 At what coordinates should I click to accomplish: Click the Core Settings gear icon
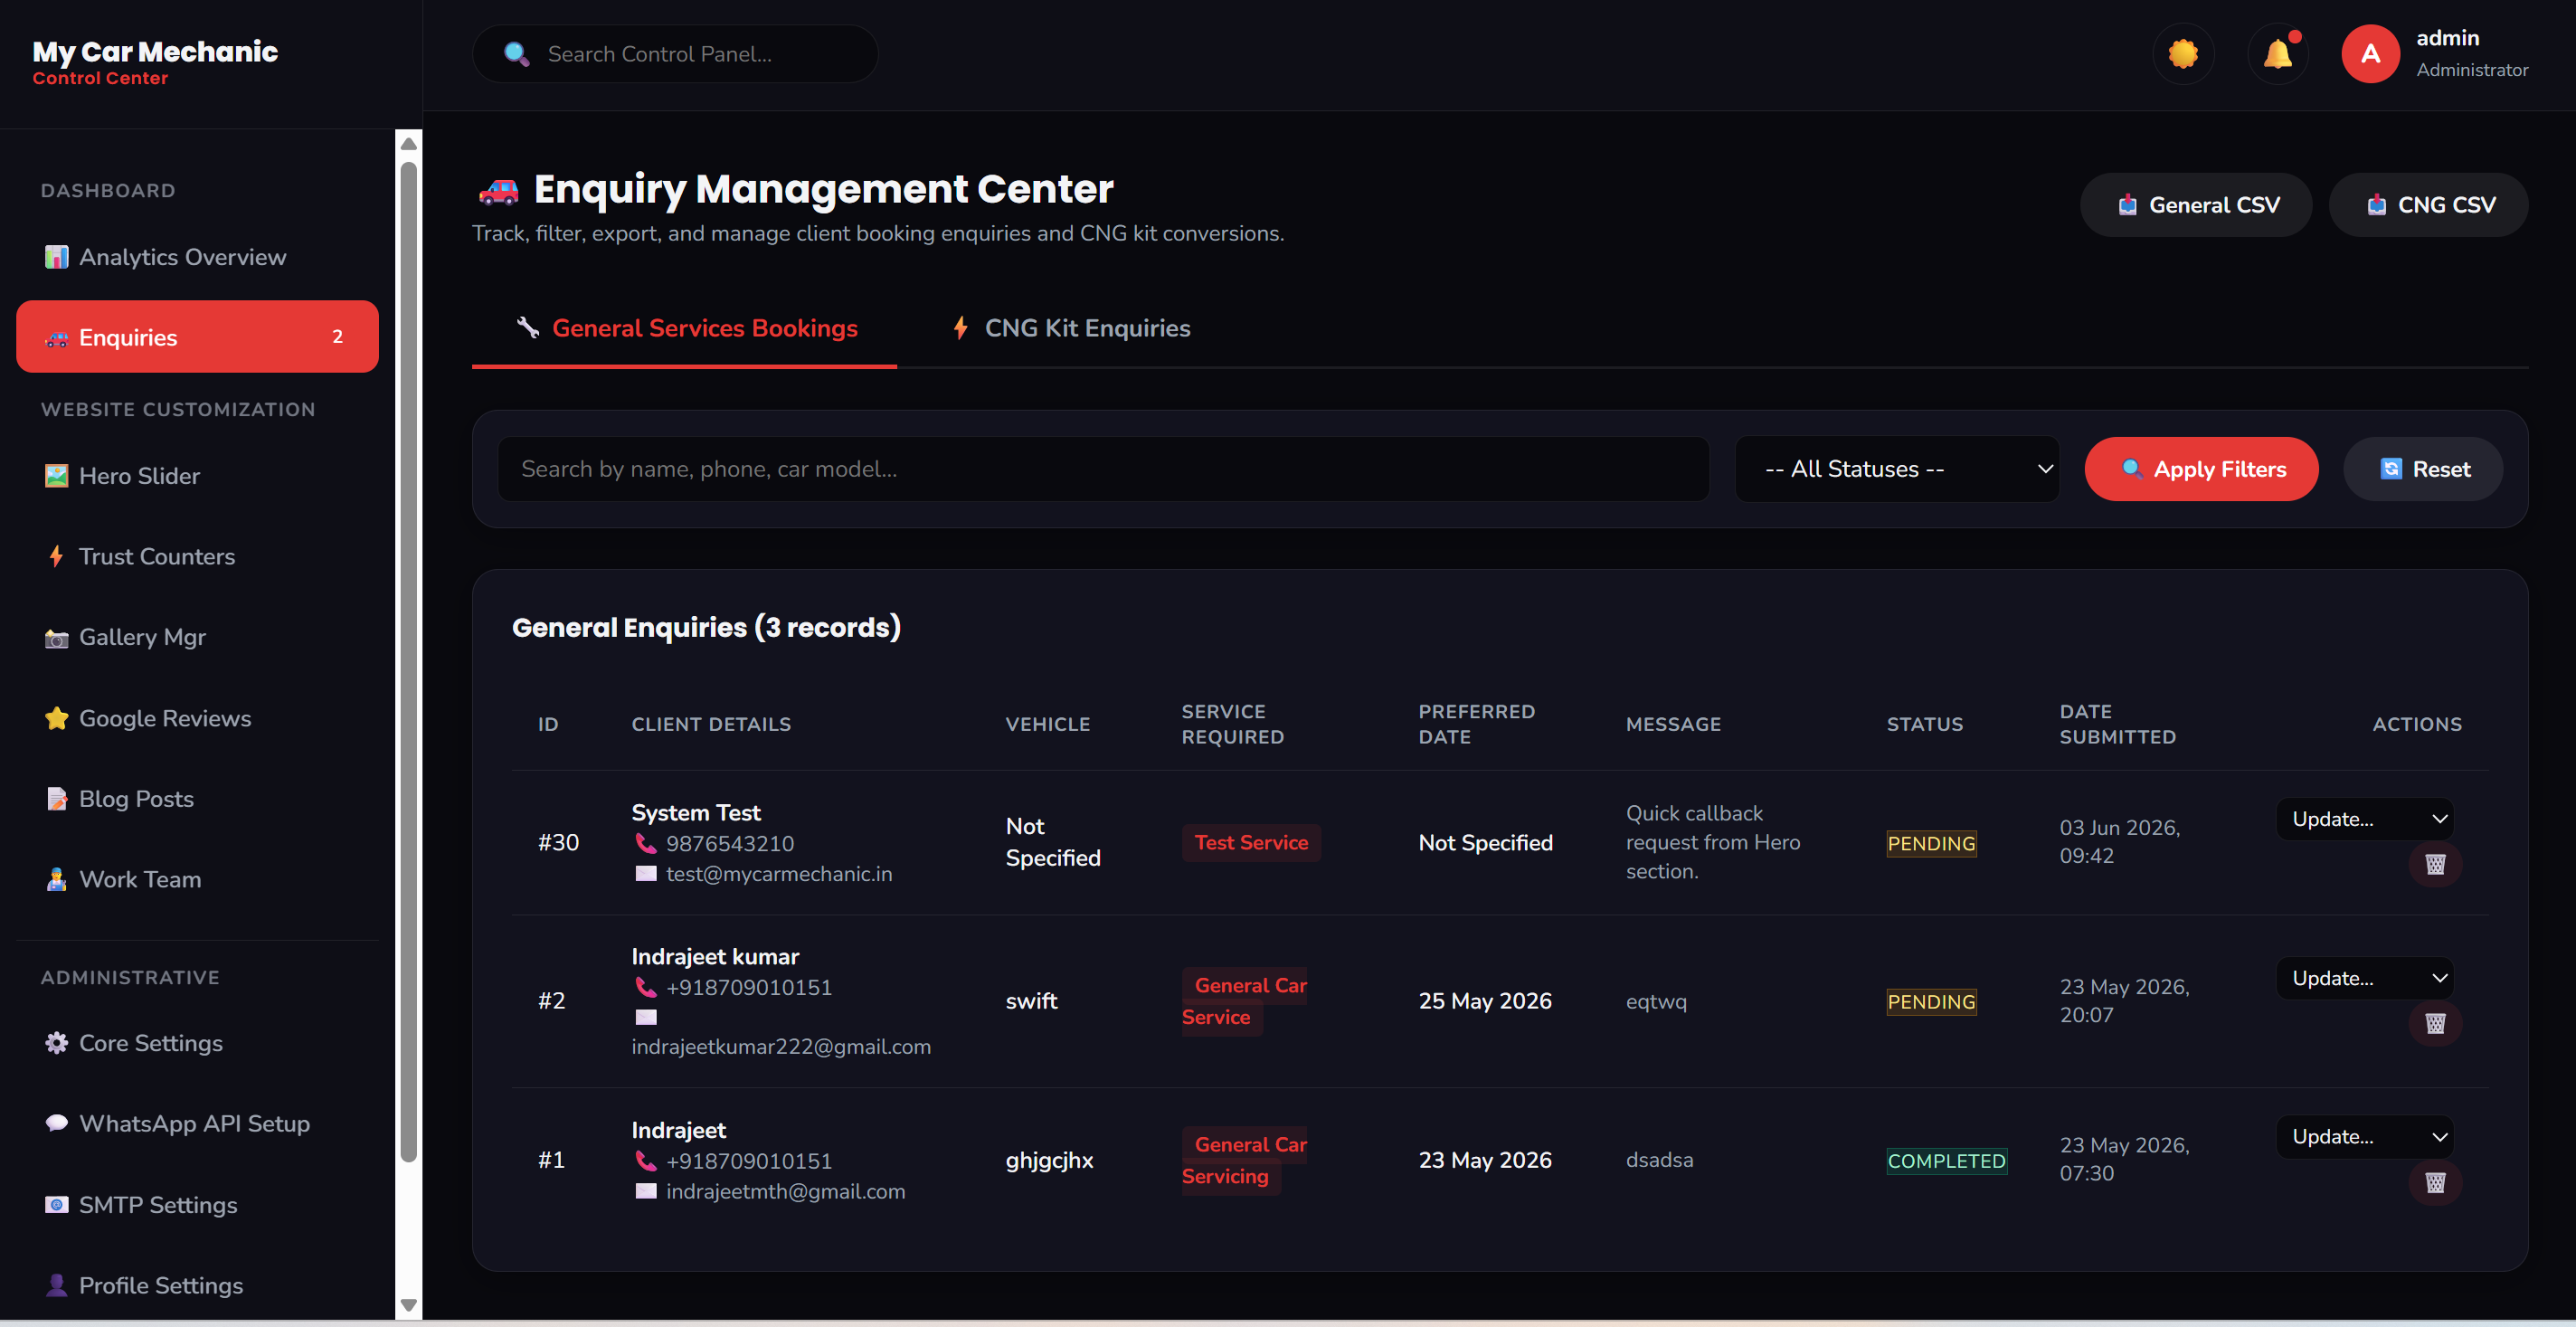pos(56,1043)
